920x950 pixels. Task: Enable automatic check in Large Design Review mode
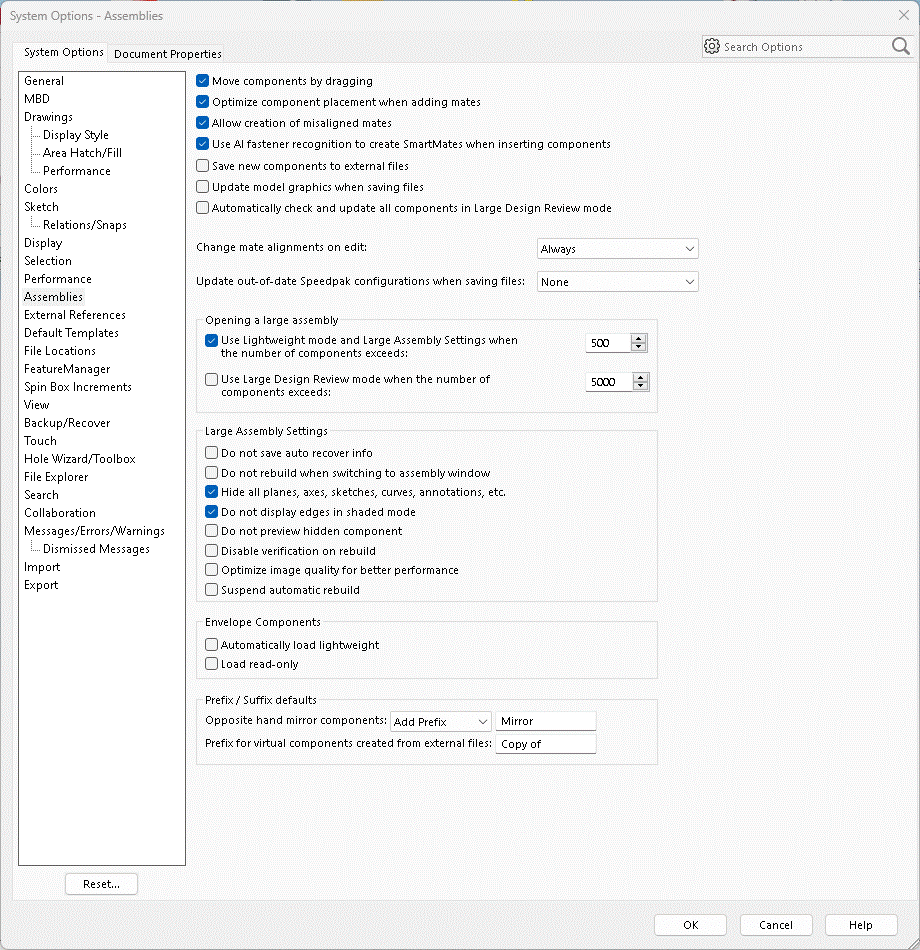click(x=202, y=208)
